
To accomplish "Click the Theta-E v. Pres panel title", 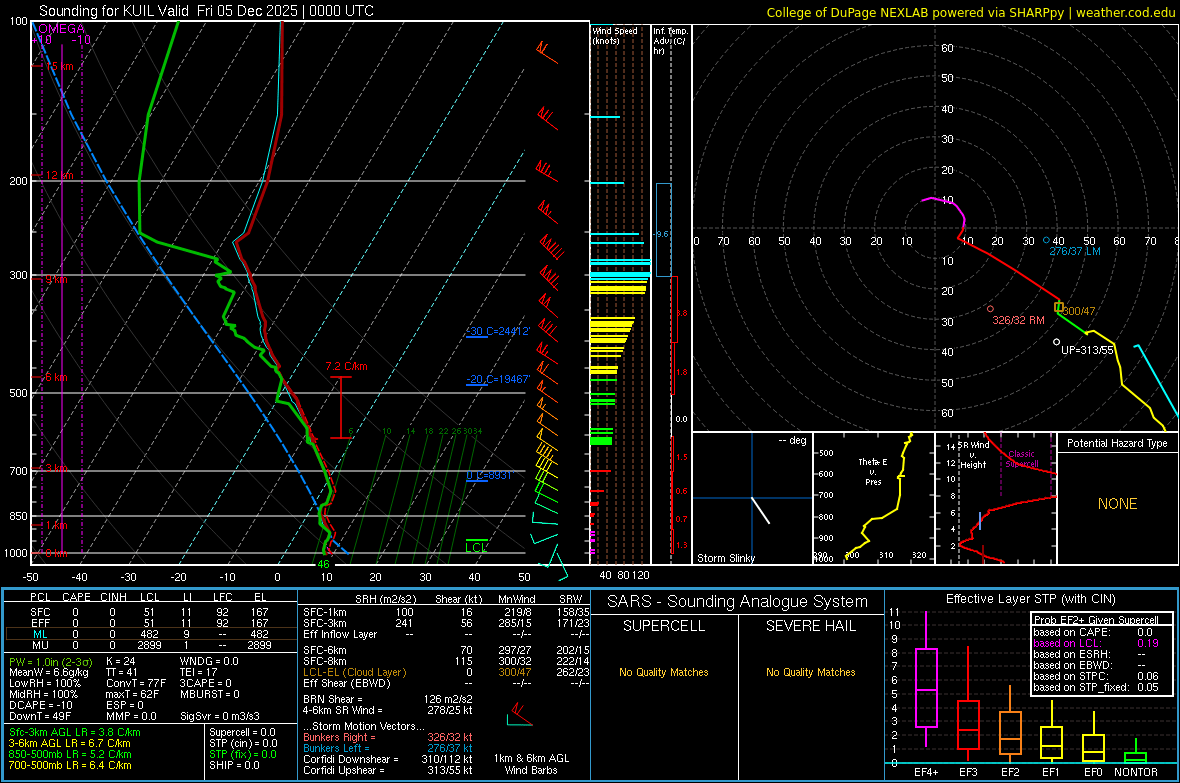I will coord(873,472).
